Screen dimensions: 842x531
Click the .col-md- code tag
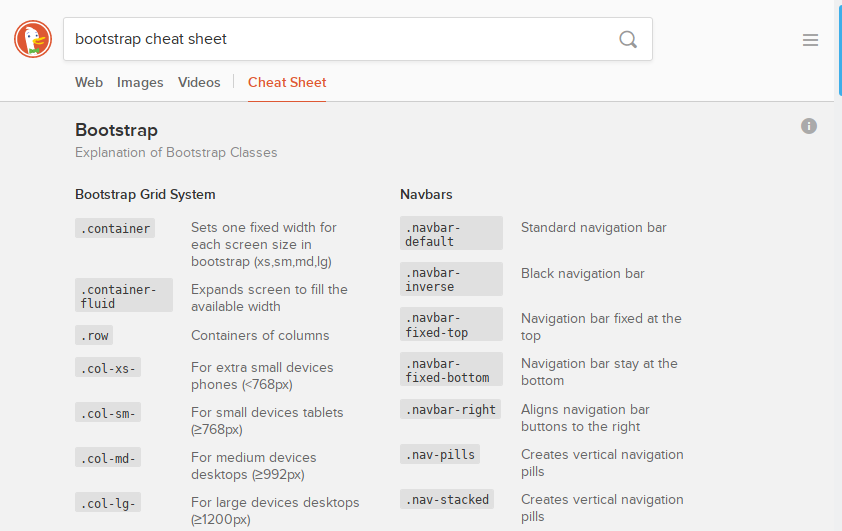(108, 458)
